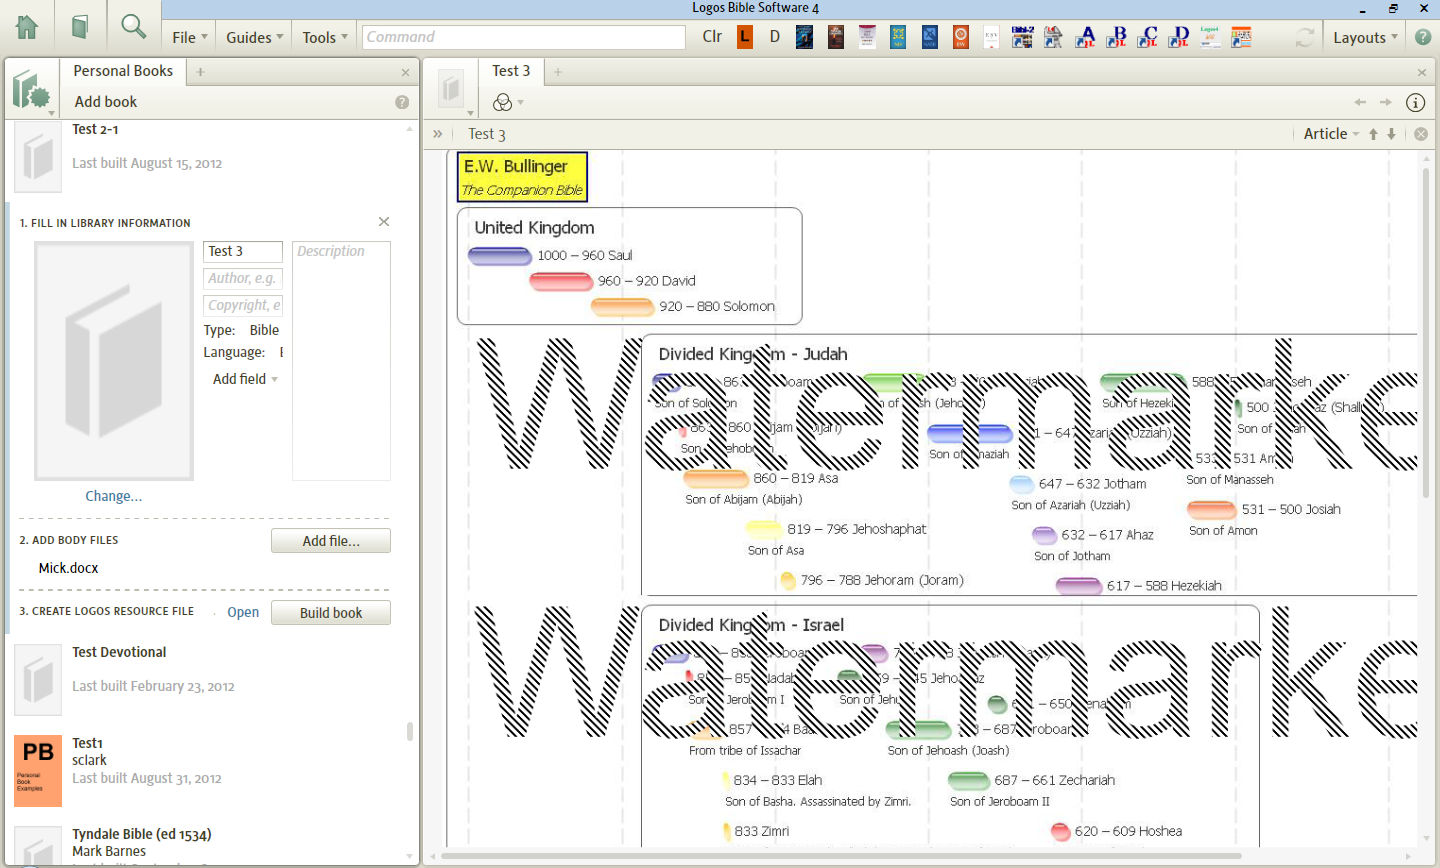Click the Change... cover image link
This screenshot has width=1440, height=868.
pos(113,496)
